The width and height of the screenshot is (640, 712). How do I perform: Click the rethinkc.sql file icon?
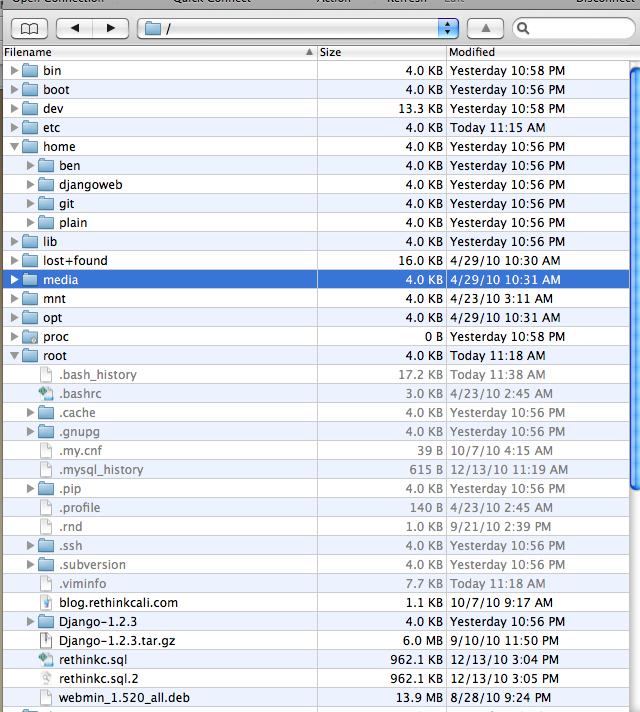tap(45, 660)
